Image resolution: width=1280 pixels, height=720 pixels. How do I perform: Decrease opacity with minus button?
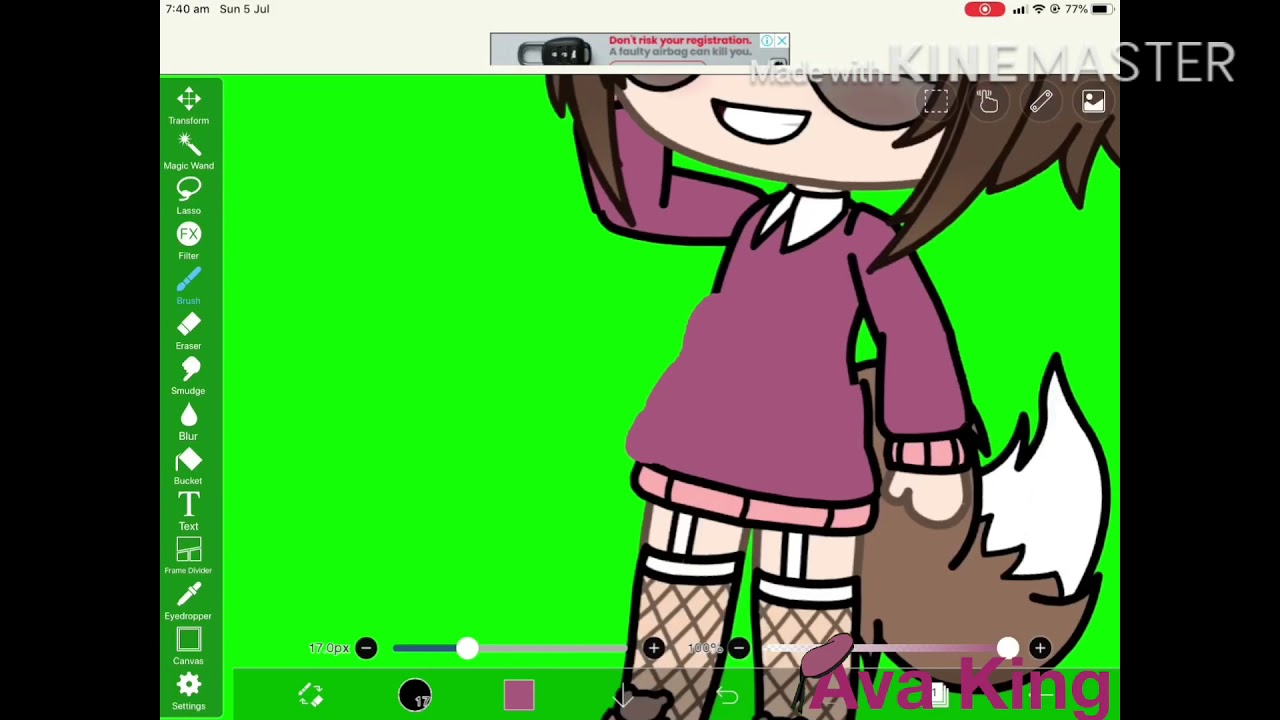pos(739,649)
